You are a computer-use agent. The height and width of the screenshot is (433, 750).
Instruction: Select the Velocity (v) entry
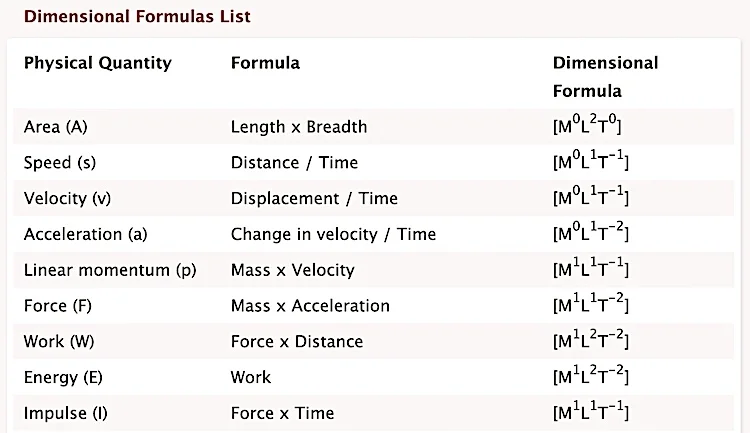67,199
